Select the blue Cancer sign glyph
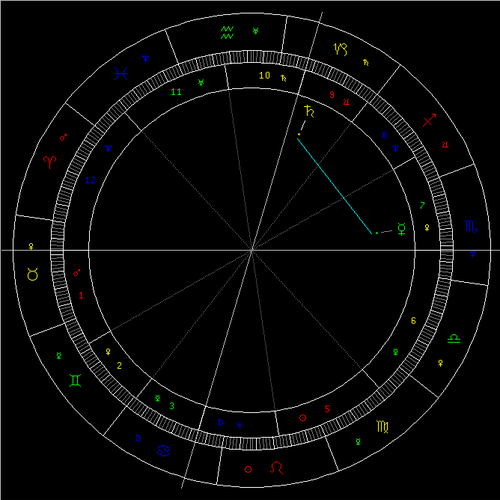This screenshot has width=500, height=500. click(x=164, y=451)
